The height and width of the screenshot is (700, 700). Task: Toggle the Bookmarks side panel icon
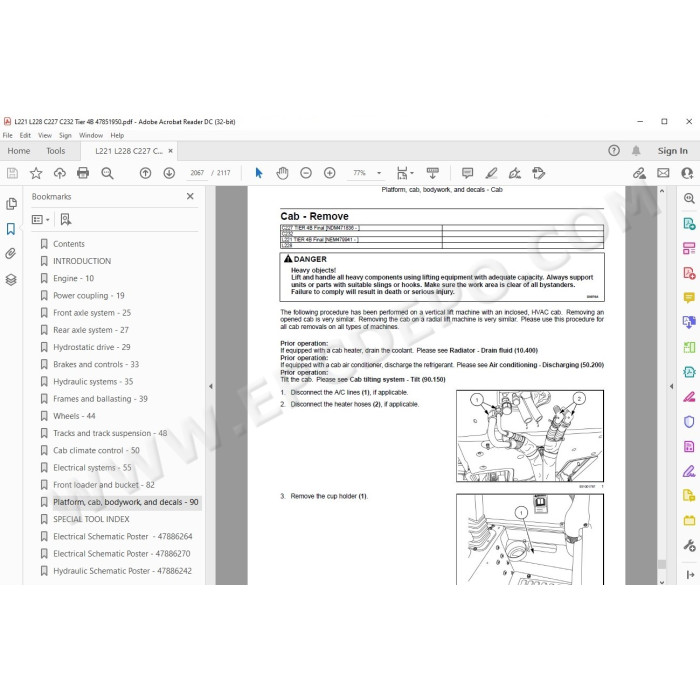11,229
